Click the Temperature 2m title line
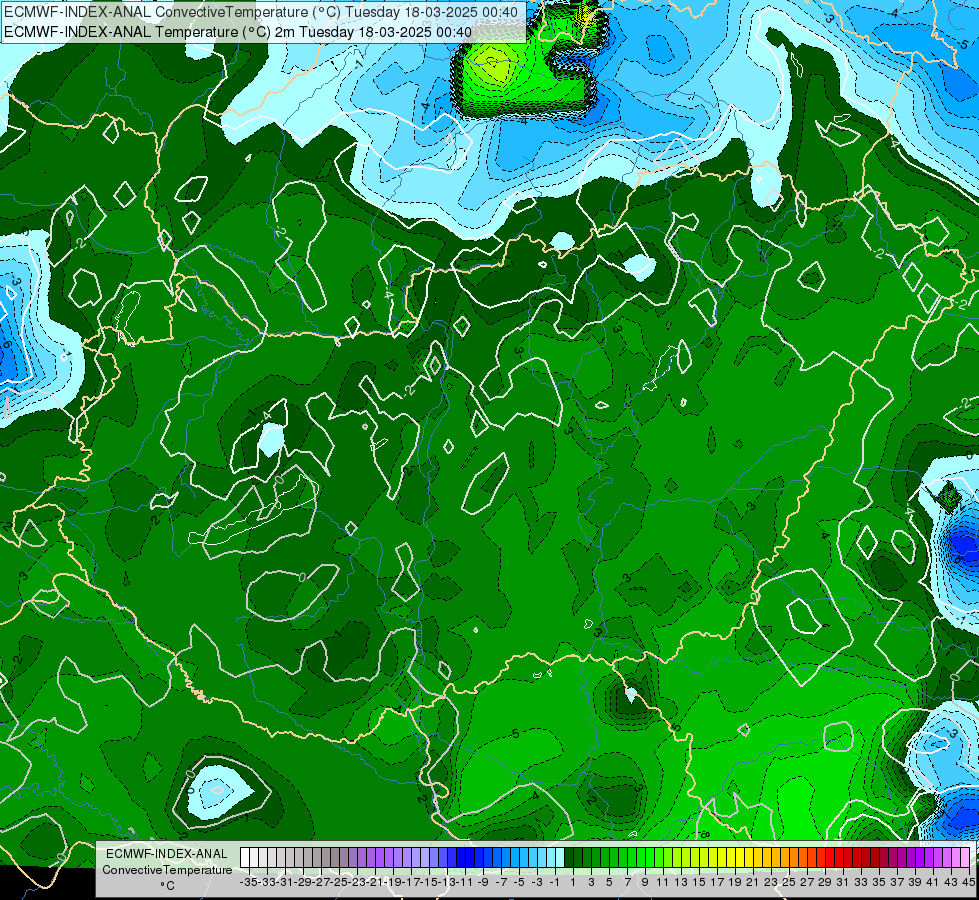979x900 pixels. (x=237, y=32)
